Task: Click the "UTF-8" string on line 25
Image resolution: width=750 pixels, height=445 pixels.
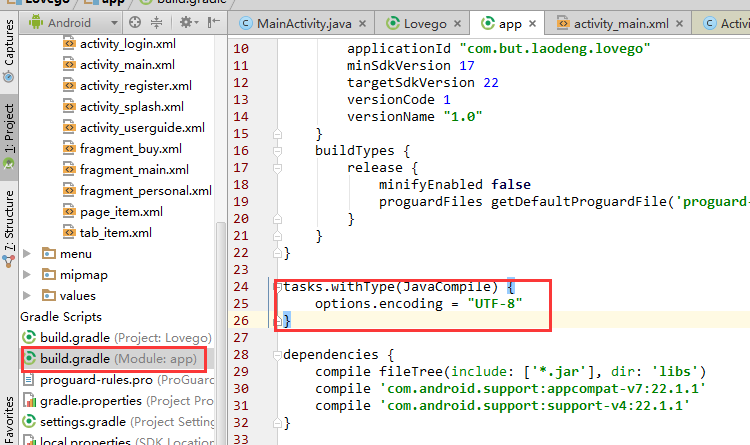Action: click(495, 304)
